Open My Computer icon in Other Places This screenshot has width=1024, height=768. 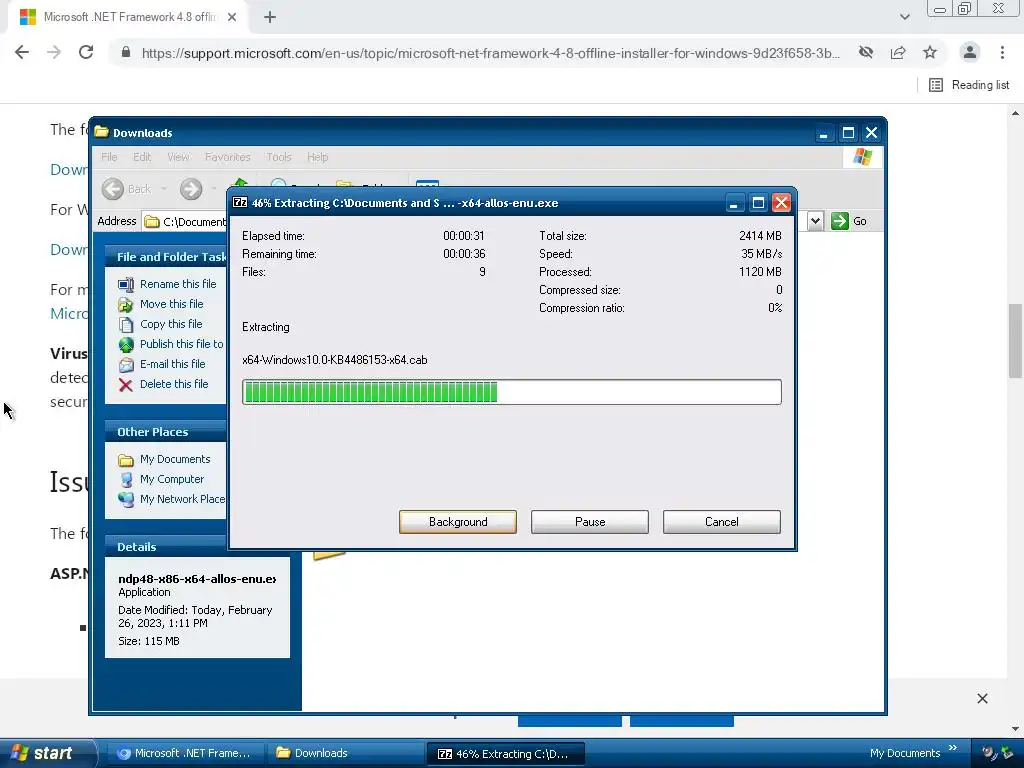[126, 479]
